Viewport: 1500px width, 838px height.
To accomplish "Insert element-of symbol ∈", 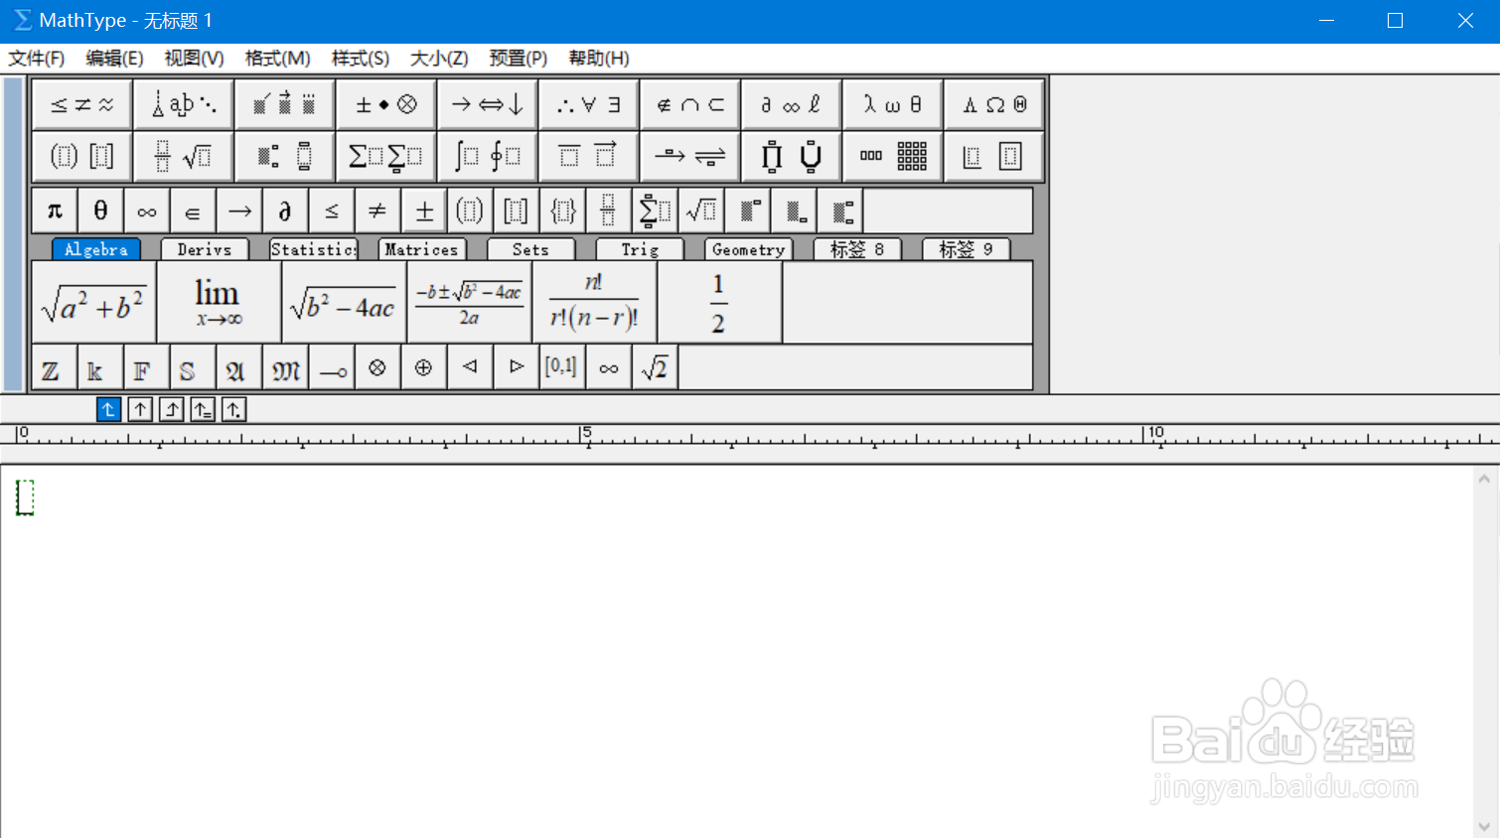I will coord(193,210).
